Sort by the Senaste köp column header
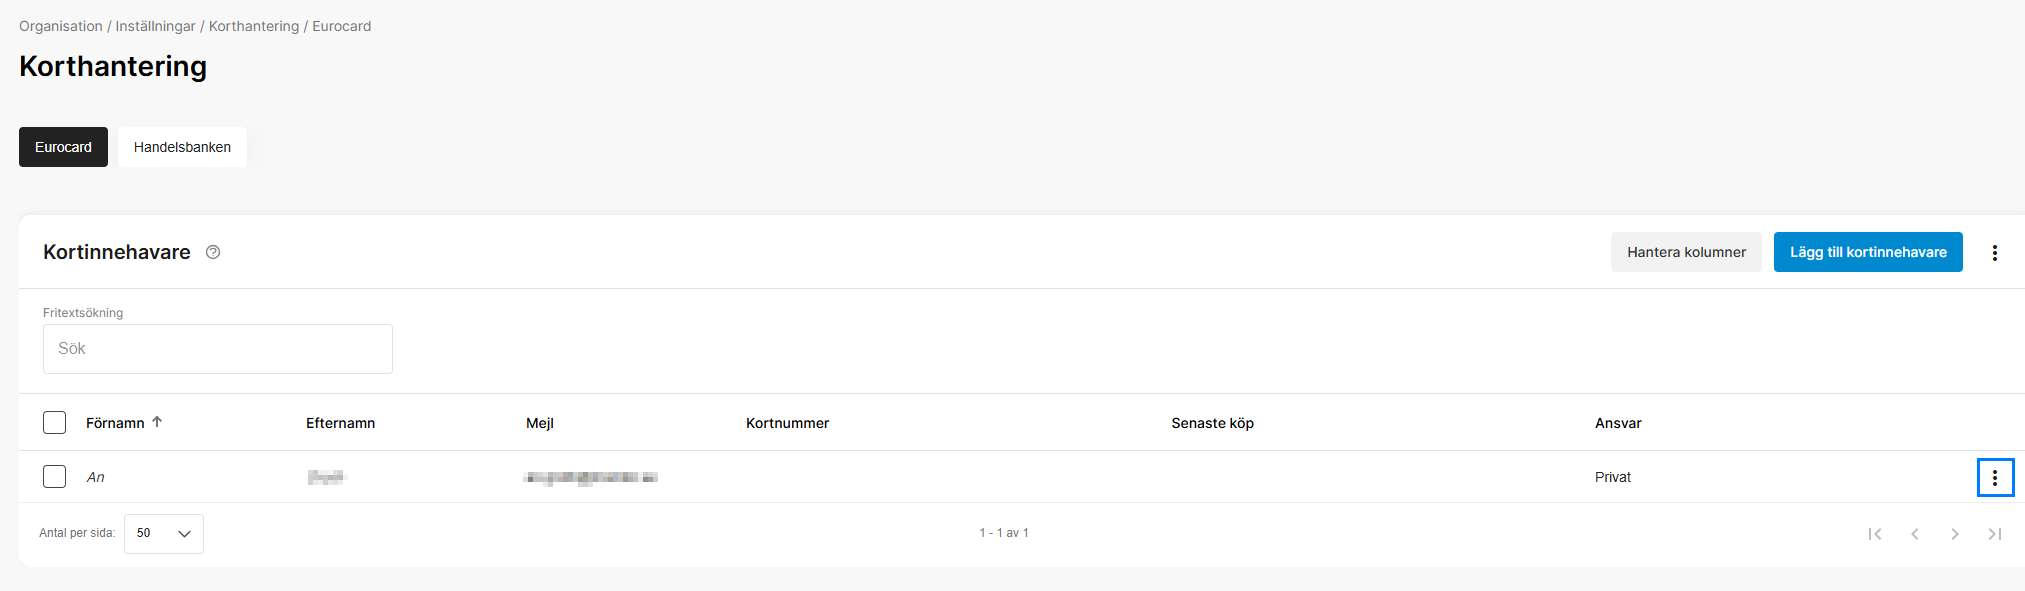The width and height of the screenshot is (2025, 591). (x=1212, y=423)
